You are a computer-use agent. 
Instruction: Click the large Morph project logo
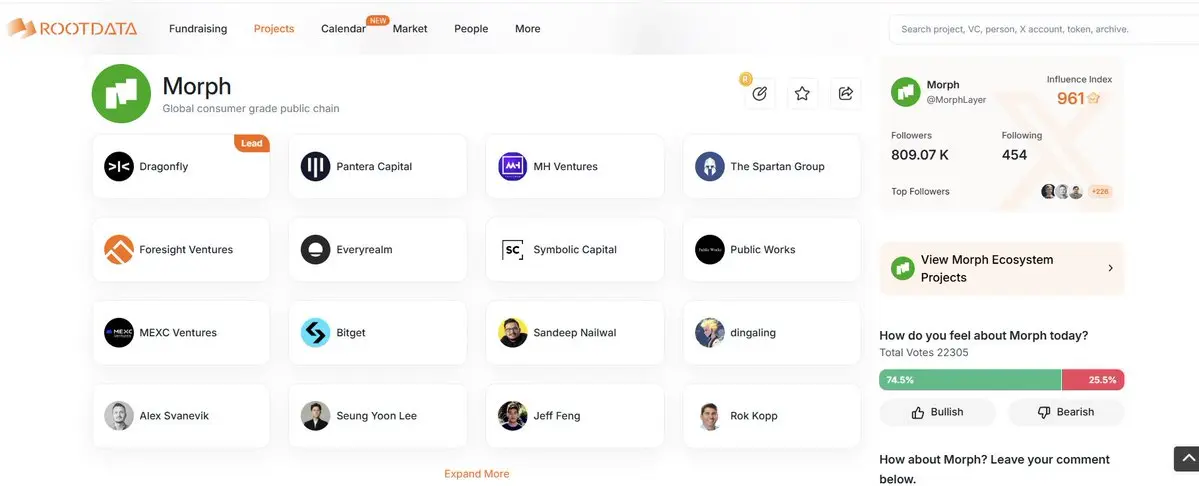[x=121, y=93]
